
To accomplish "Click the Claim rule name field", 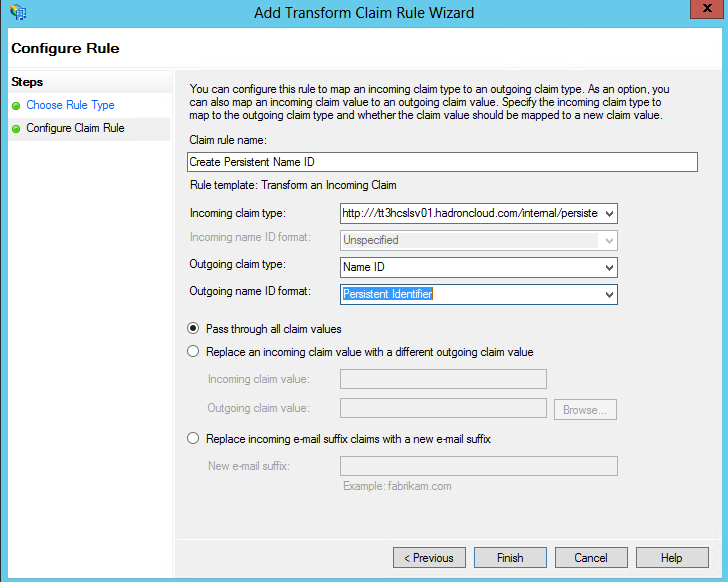I will [x=442, y=162].
